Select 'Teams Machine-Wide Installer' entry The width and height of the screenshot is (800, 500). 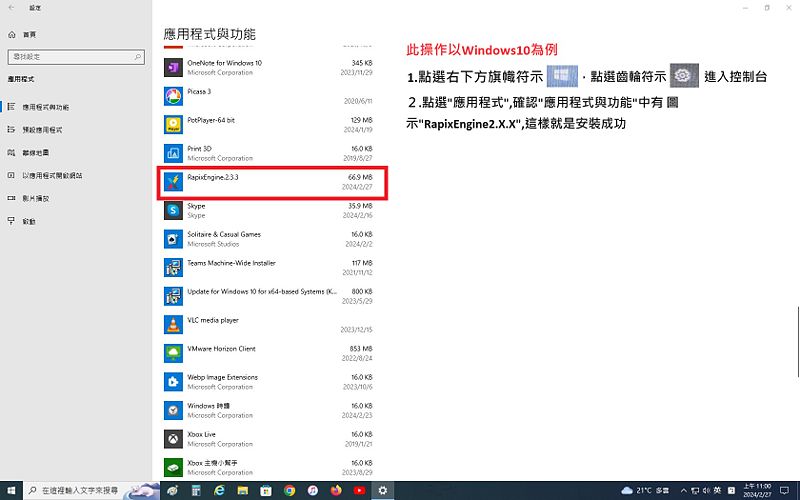(269, 267)
